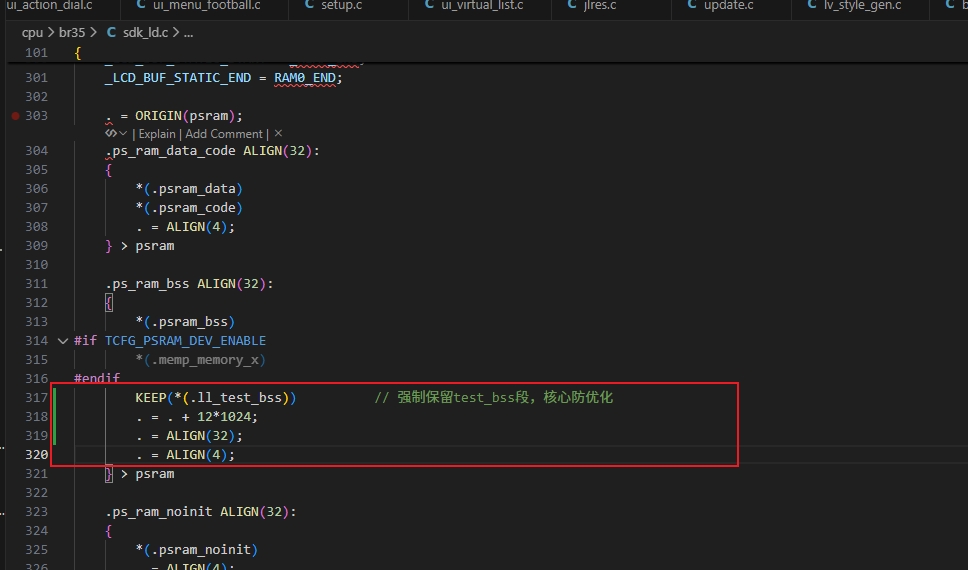Viewport: 968px width, 570px height.
Task: Click the RAM0_END identifier
Action: click(x=305, y=78)
